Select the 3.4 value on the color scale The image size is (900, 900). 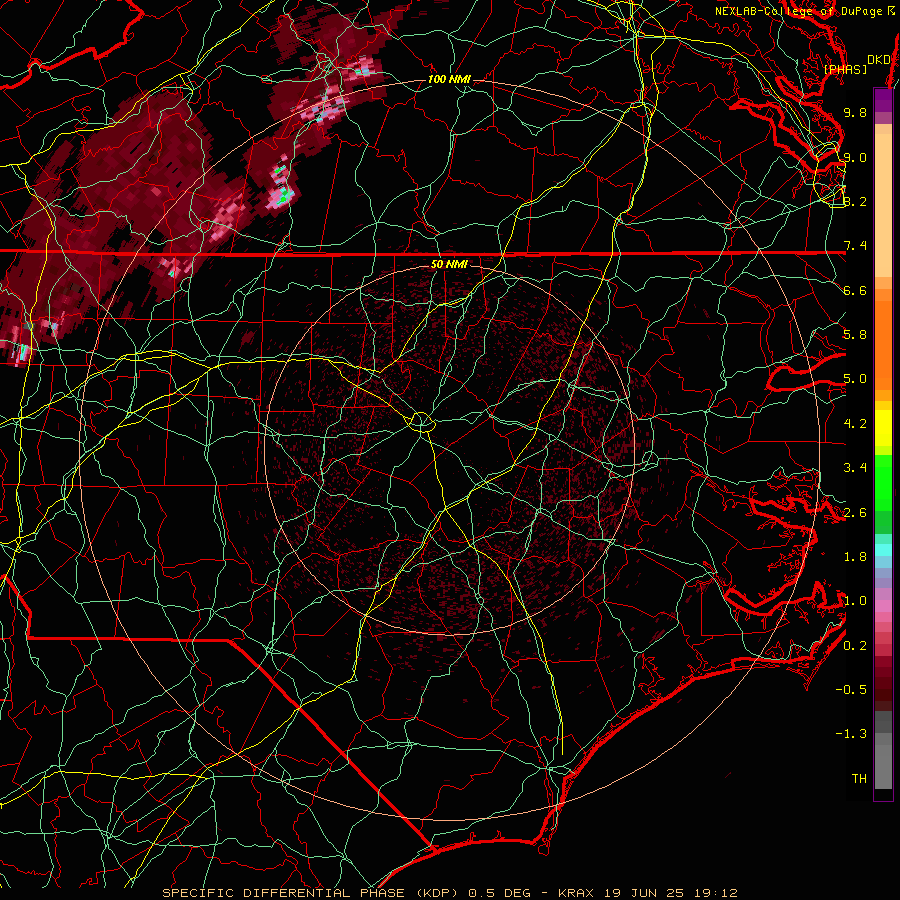coord(855,468)
